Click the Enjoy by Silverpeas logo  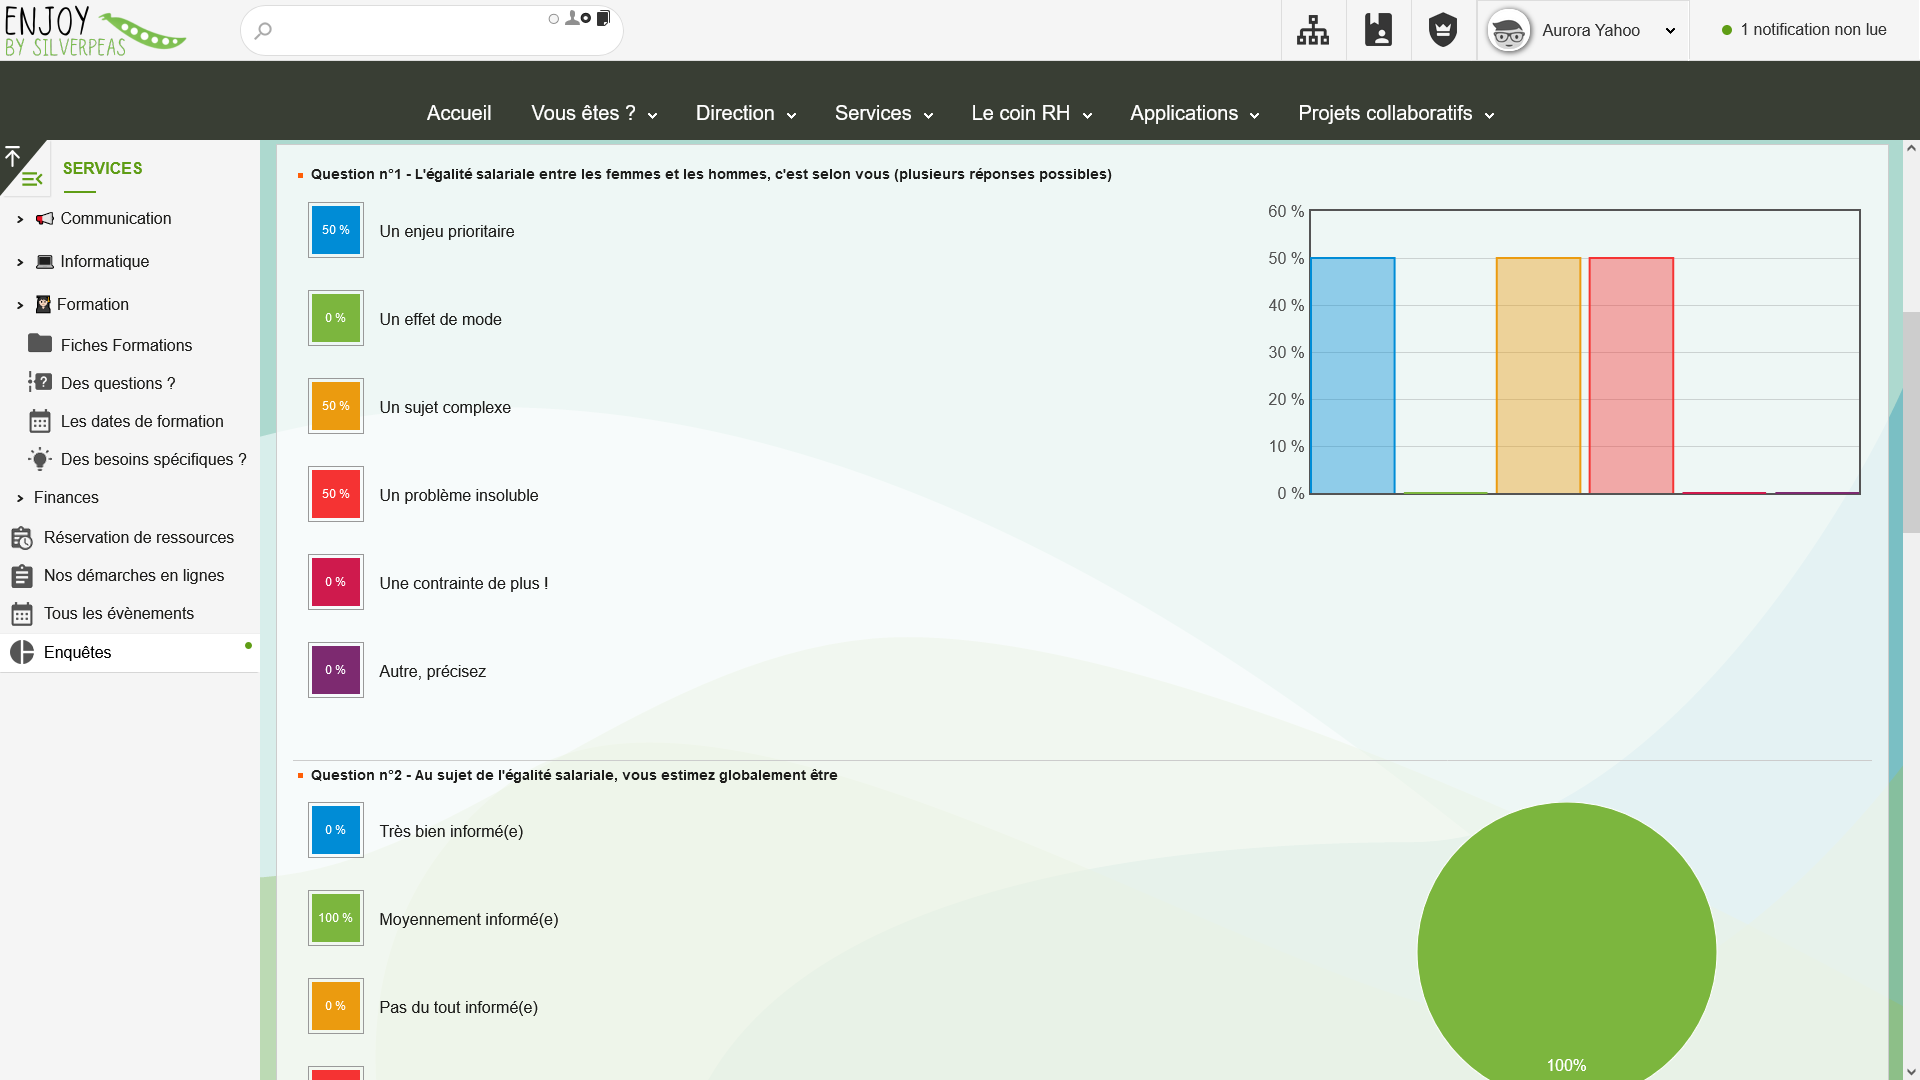coord(95,31)
